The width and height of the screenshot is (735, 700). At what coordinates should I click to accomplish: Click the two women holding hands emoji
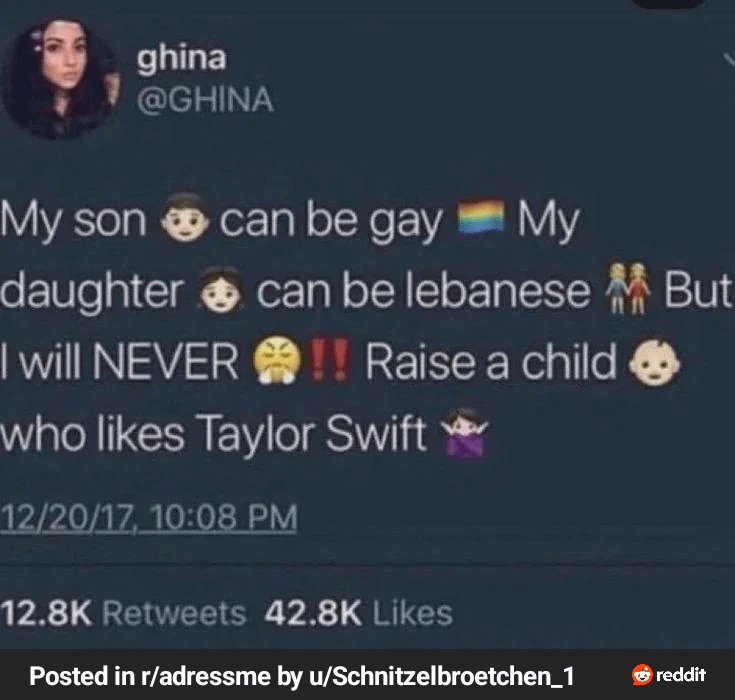pyautogui.click(x=626, y=288)
